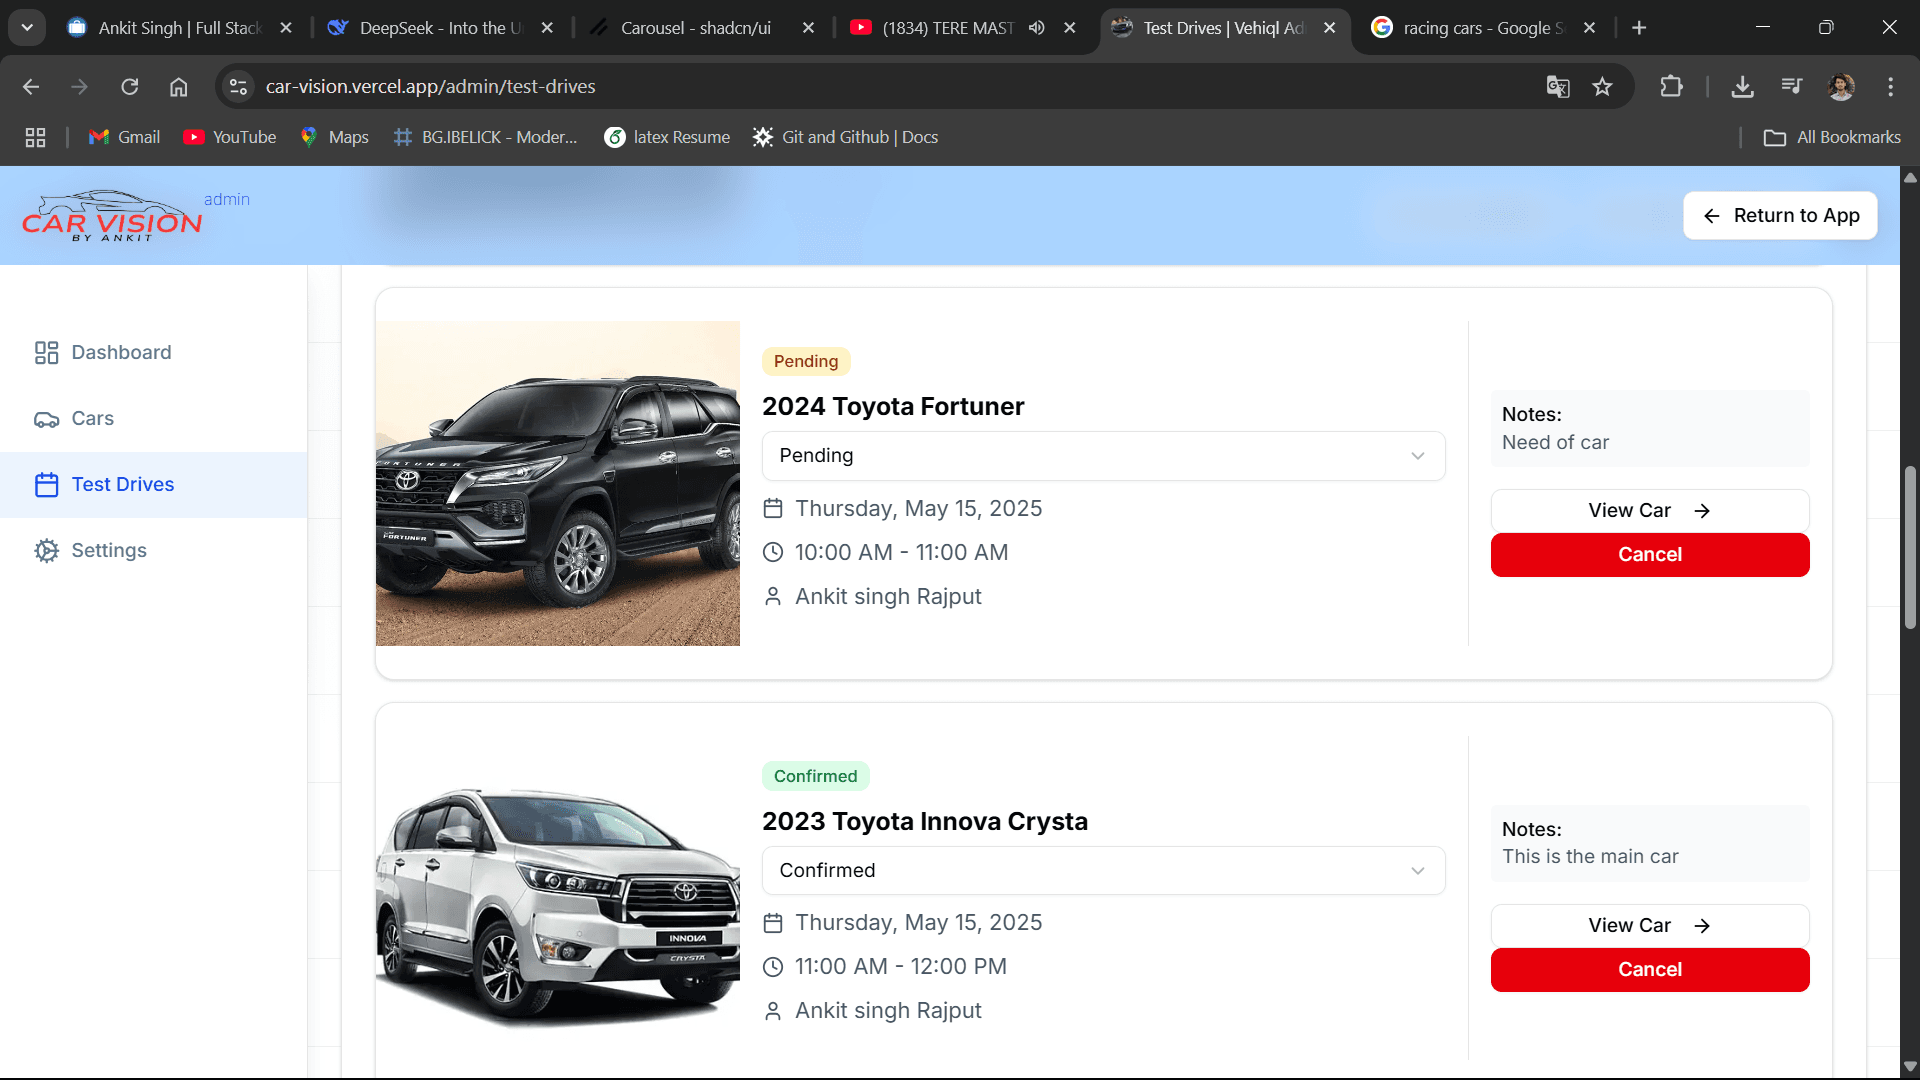
Task: Click the calendar icon beside Test Drives
Action: 46,485
